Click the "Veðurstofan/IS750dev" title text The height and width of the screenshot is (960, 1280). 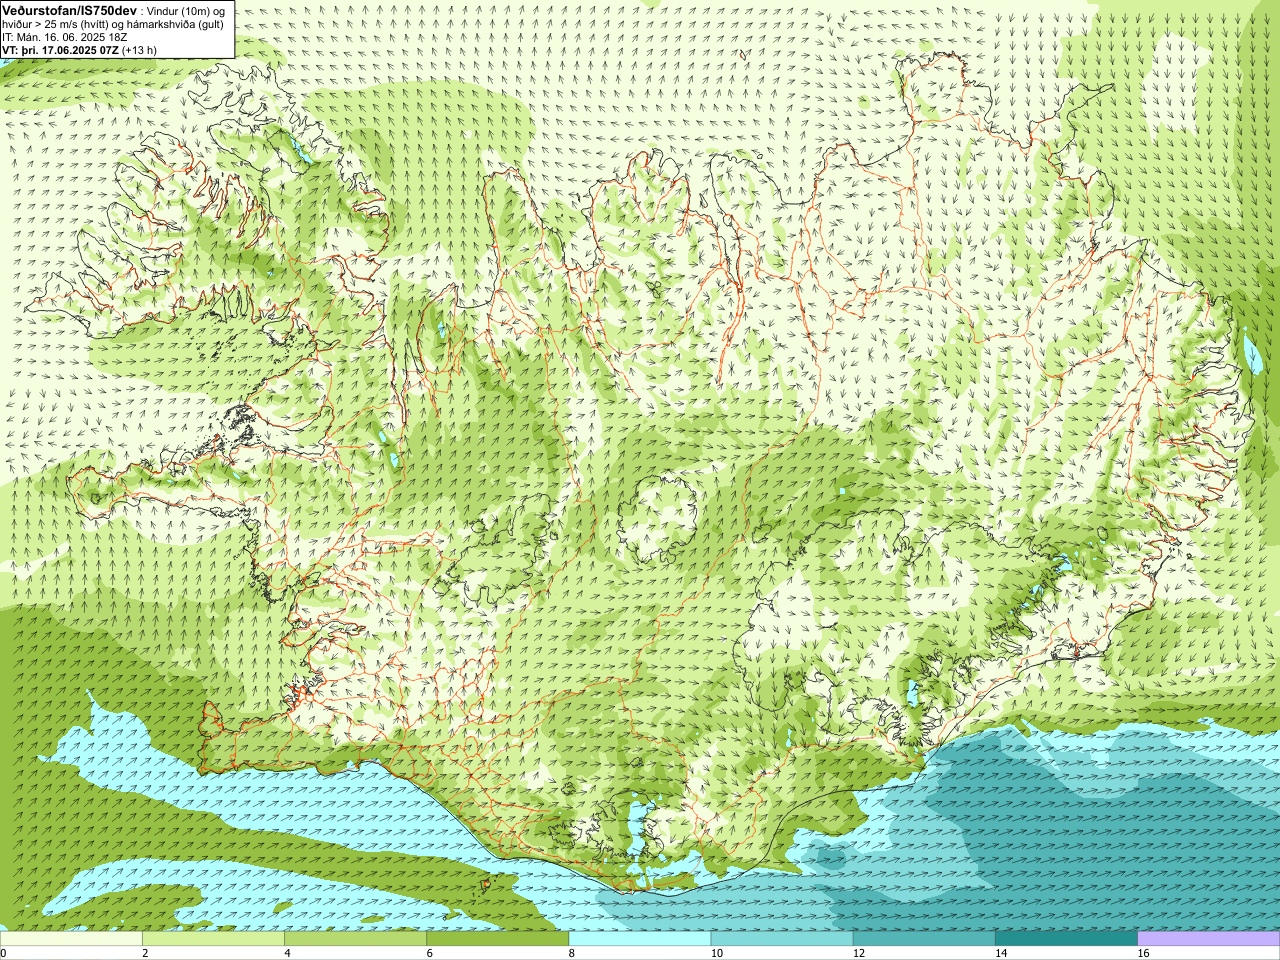(x=69, y=9)
